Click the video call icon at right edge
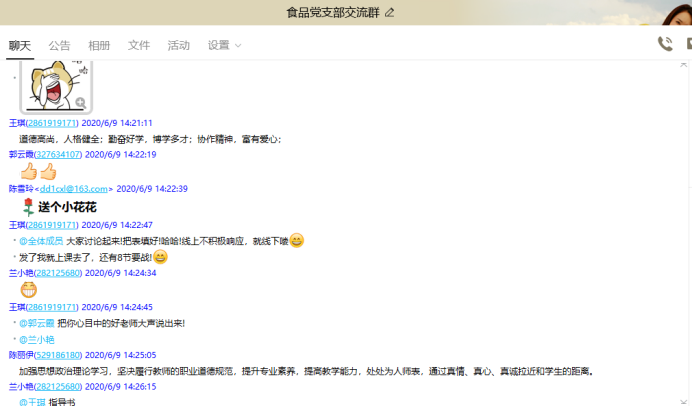Image resolution: width=692 pixels, height=407 pixels. (689, 44)
